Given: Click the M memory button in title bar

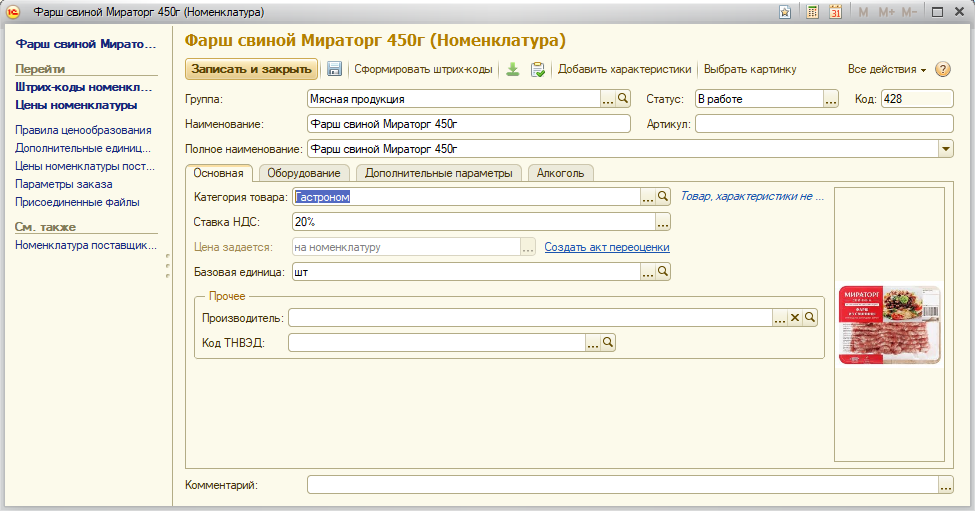Looking at the screenshot, I should (x=863, y=12).
